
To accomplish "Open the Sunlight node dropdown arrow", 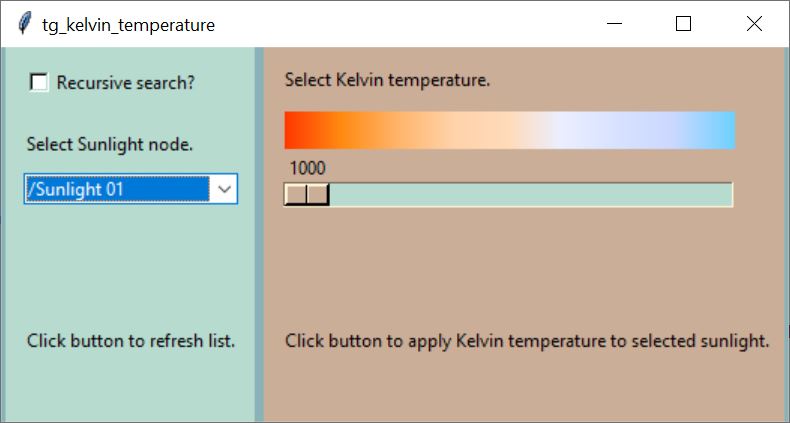I will (x=224, y=189).
